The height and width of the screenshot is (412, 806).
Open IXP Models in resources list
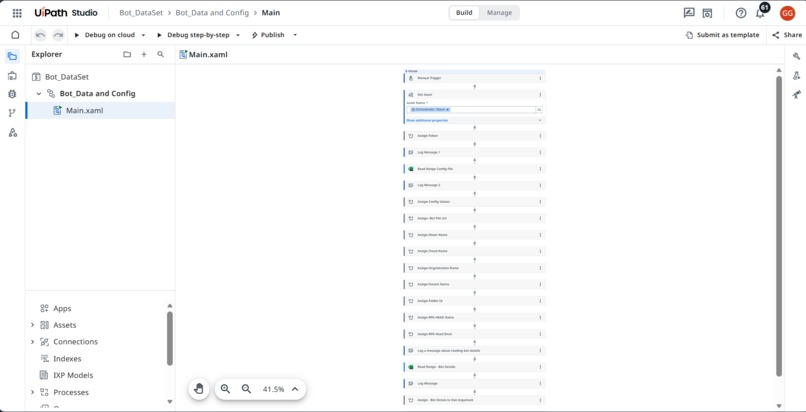coord(73,376)
